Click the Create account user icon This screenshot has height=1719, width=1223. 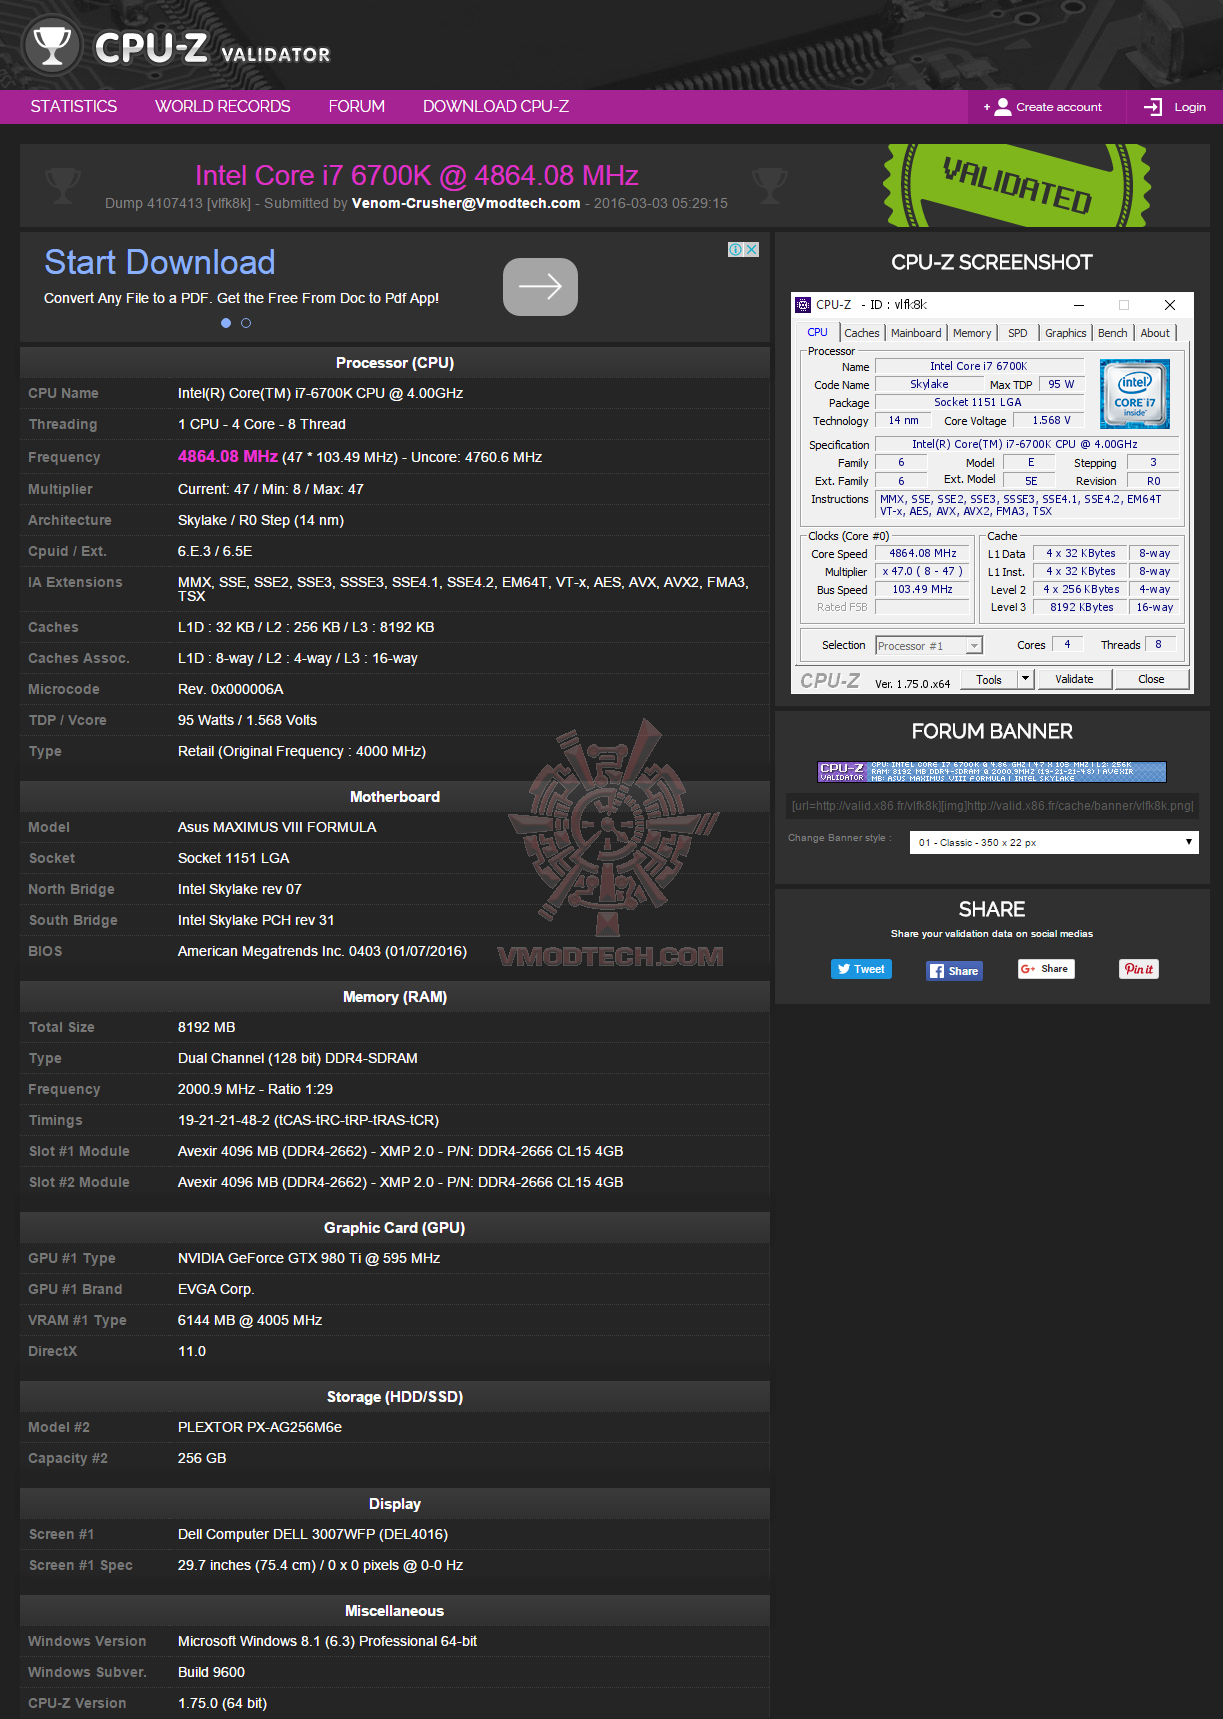[1002, 107]
